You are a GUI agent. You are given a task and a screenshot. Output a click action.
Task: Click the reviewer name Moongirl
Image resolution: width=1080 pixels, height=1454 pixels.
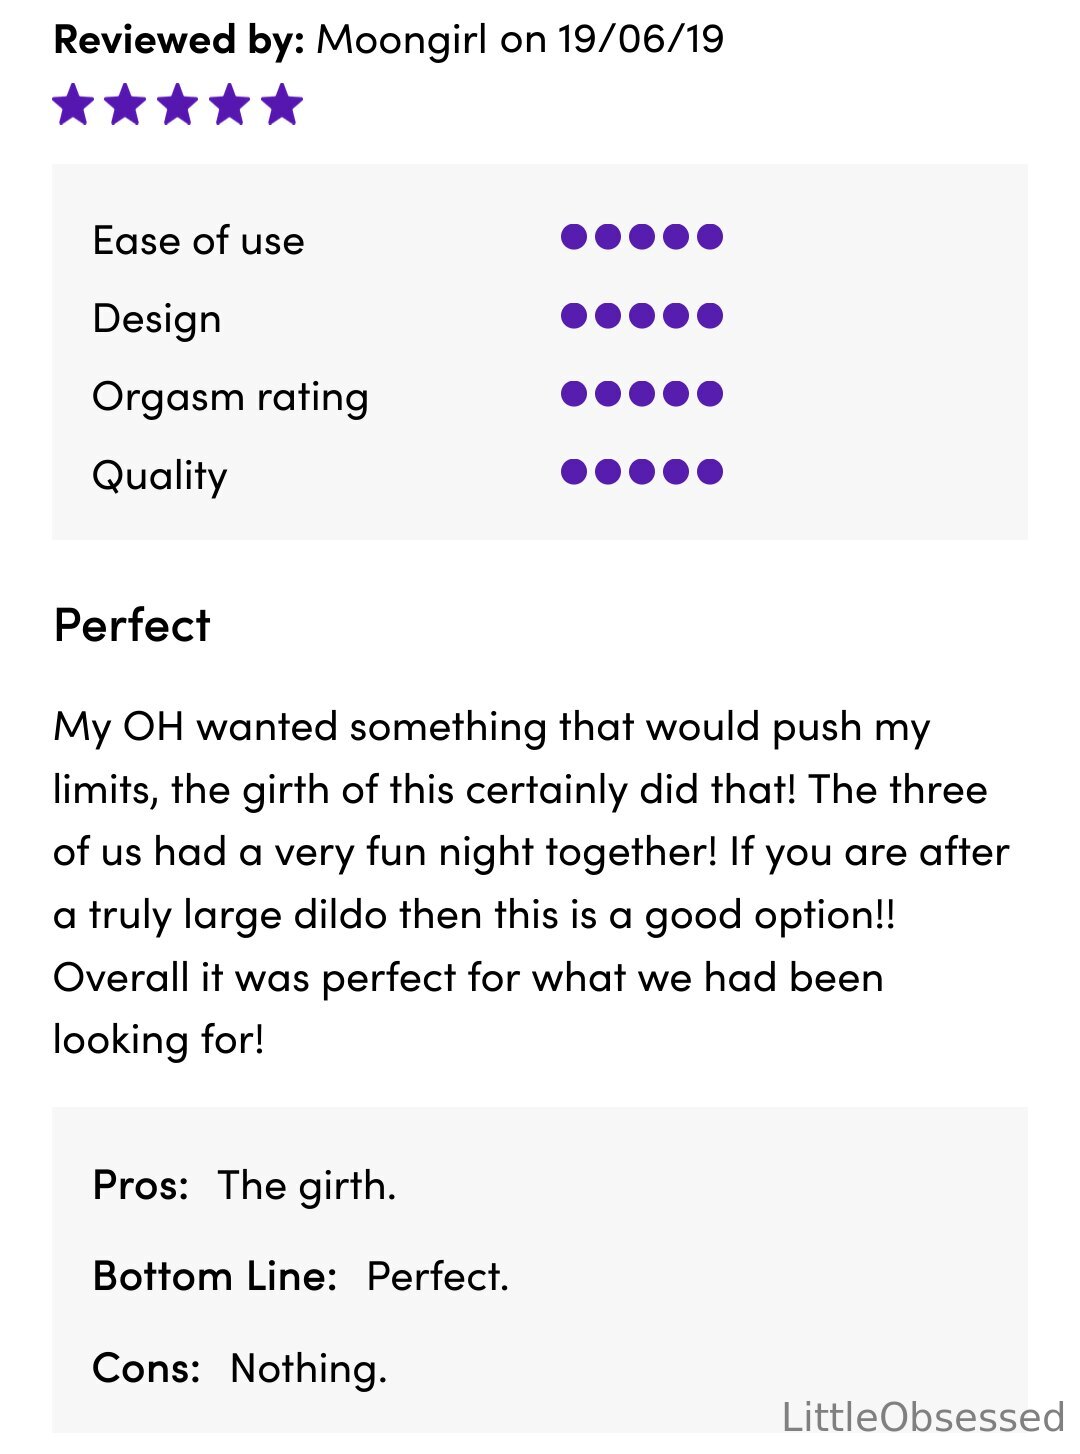[x=402, y=41]
